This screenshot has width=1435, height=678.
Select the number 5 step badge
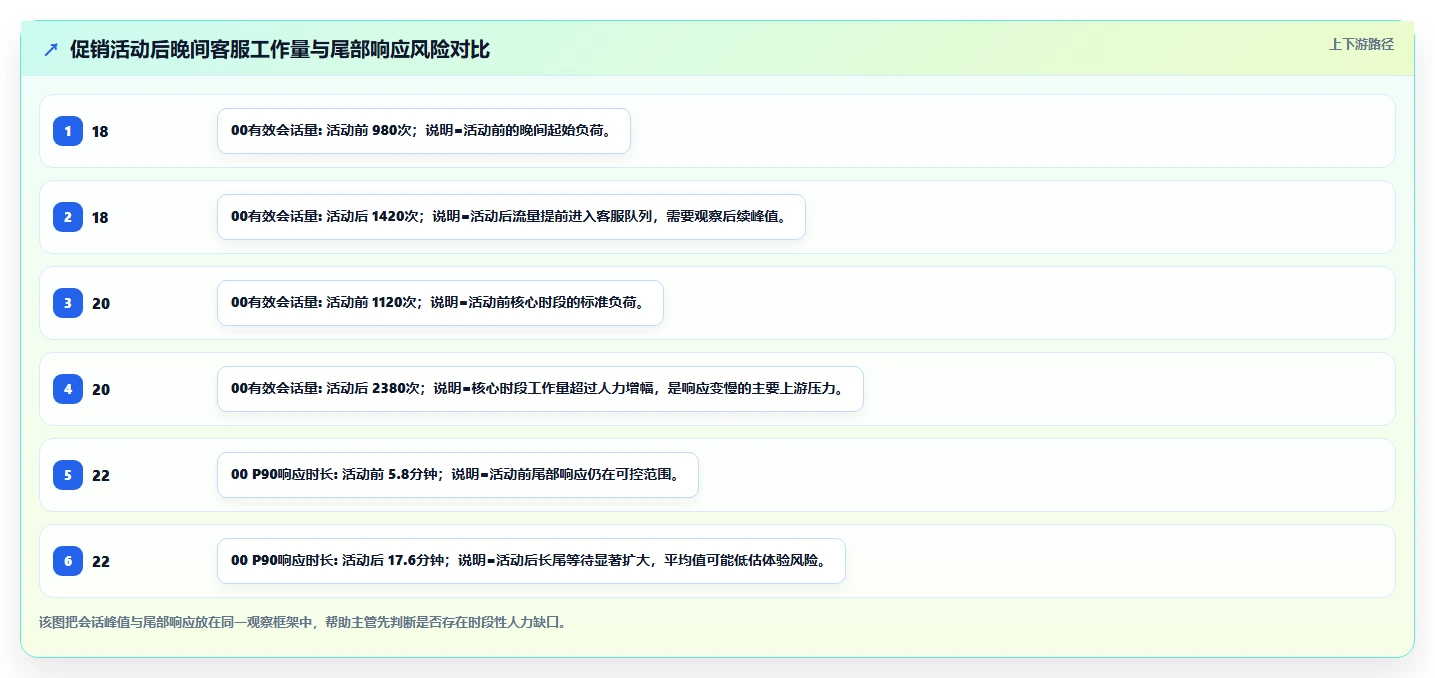[x=68, y=475]
